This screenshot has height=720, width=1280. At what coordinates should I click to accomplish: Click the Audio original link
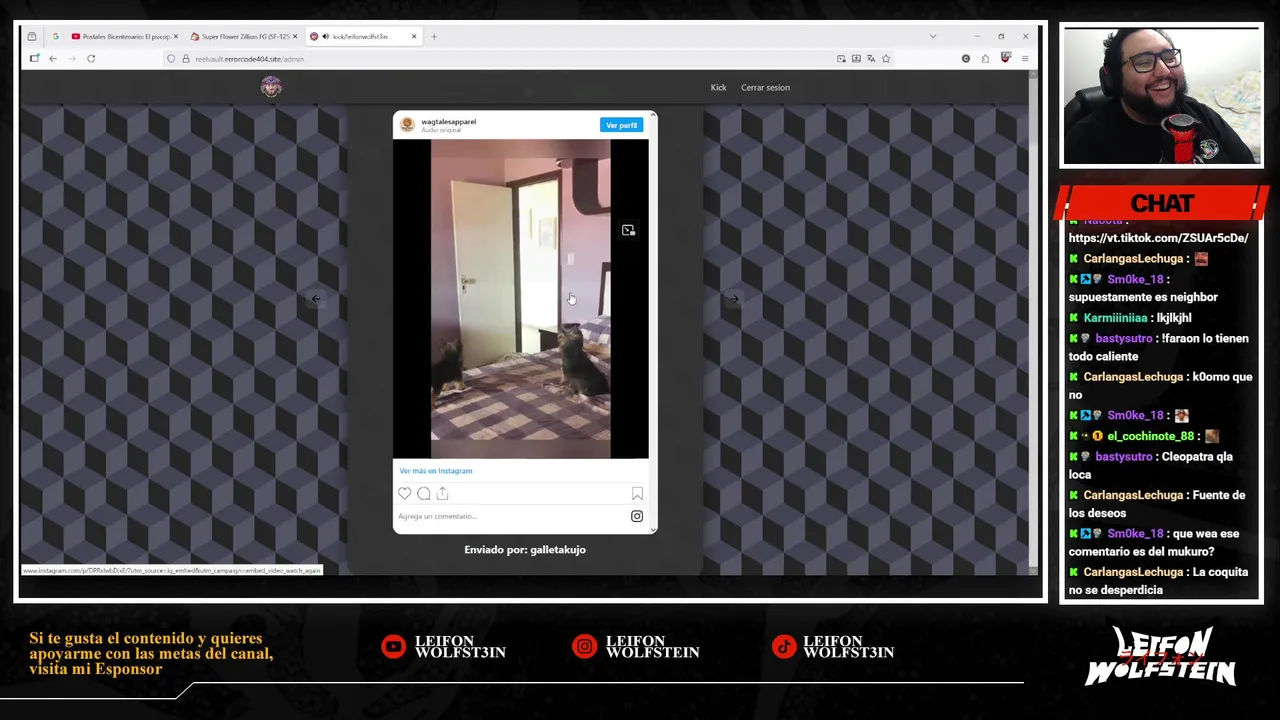(441, 130)
